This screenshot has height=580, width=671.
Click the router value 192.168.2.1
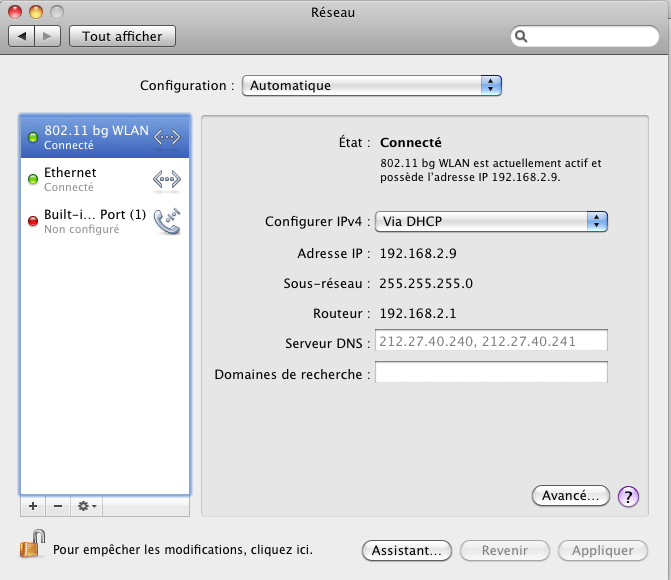418,313
